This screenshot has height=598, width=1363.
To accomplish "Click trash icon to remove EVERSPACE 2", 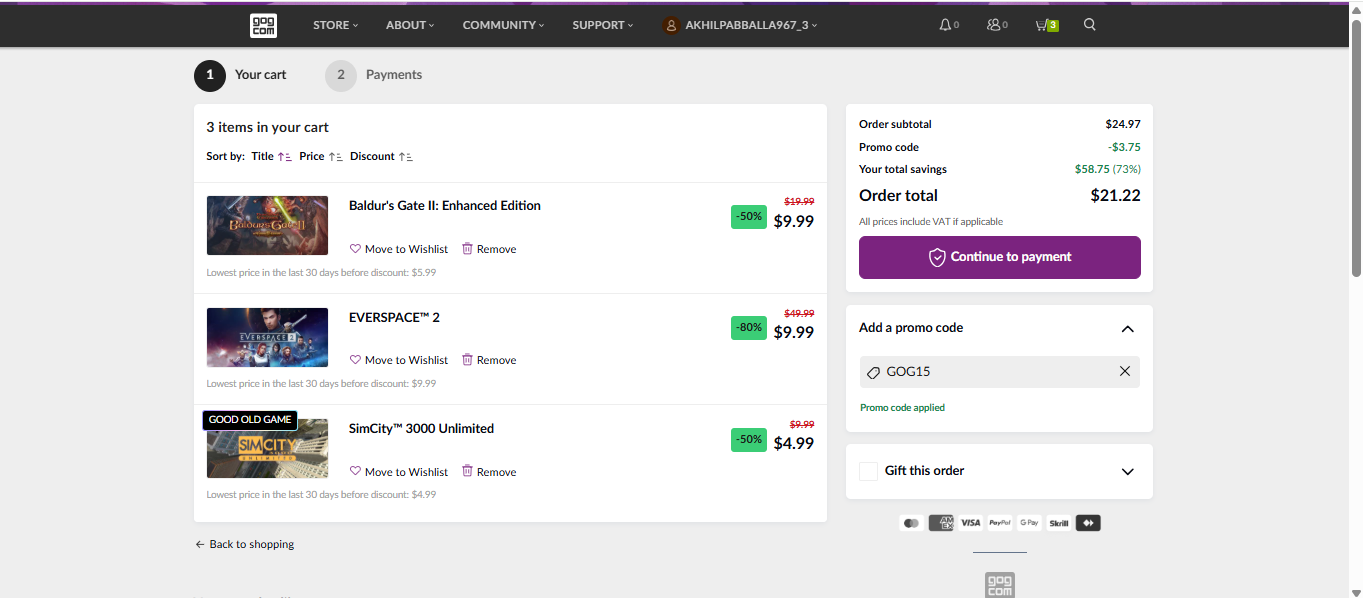I will pyautogui.click(x=467, y=360).
